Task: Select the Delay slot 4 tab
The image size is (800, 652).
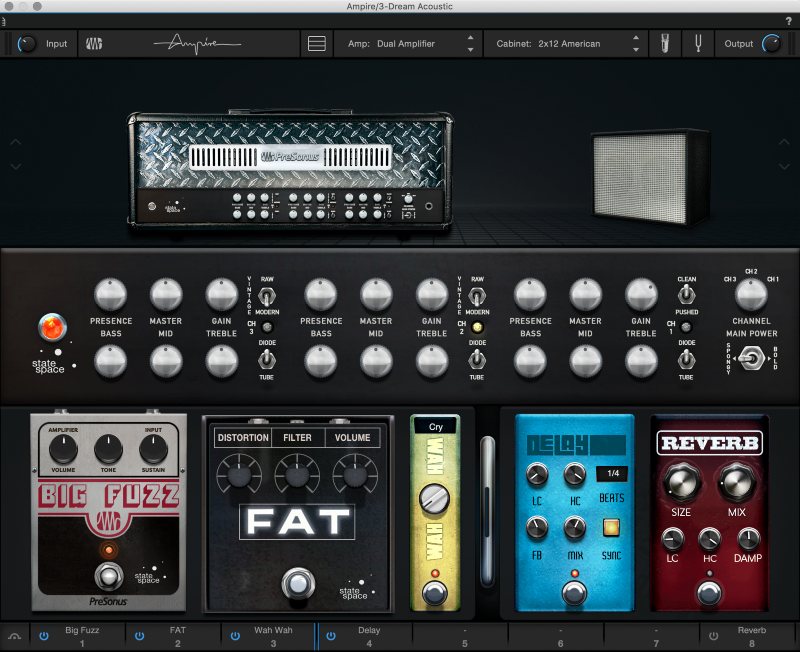Action: pos(368,634)
